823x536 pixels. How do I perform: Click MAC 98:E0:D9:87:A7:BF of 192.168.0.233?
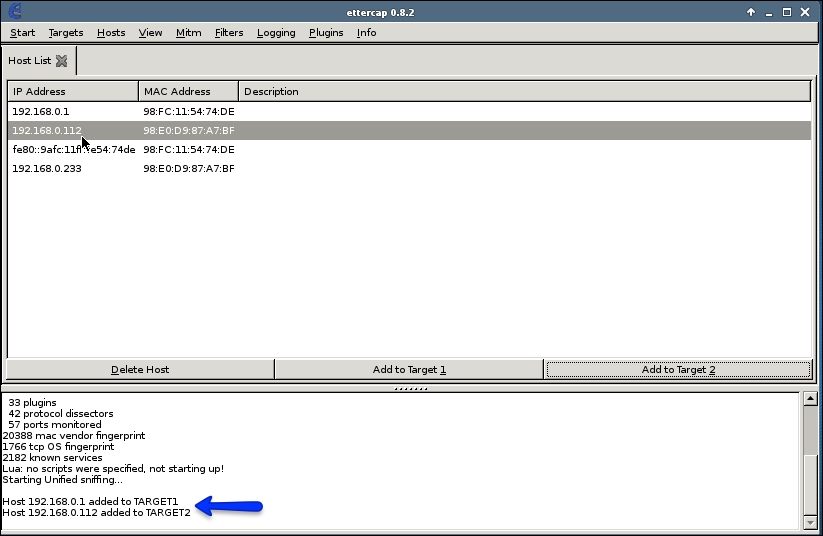click(189, 169)
